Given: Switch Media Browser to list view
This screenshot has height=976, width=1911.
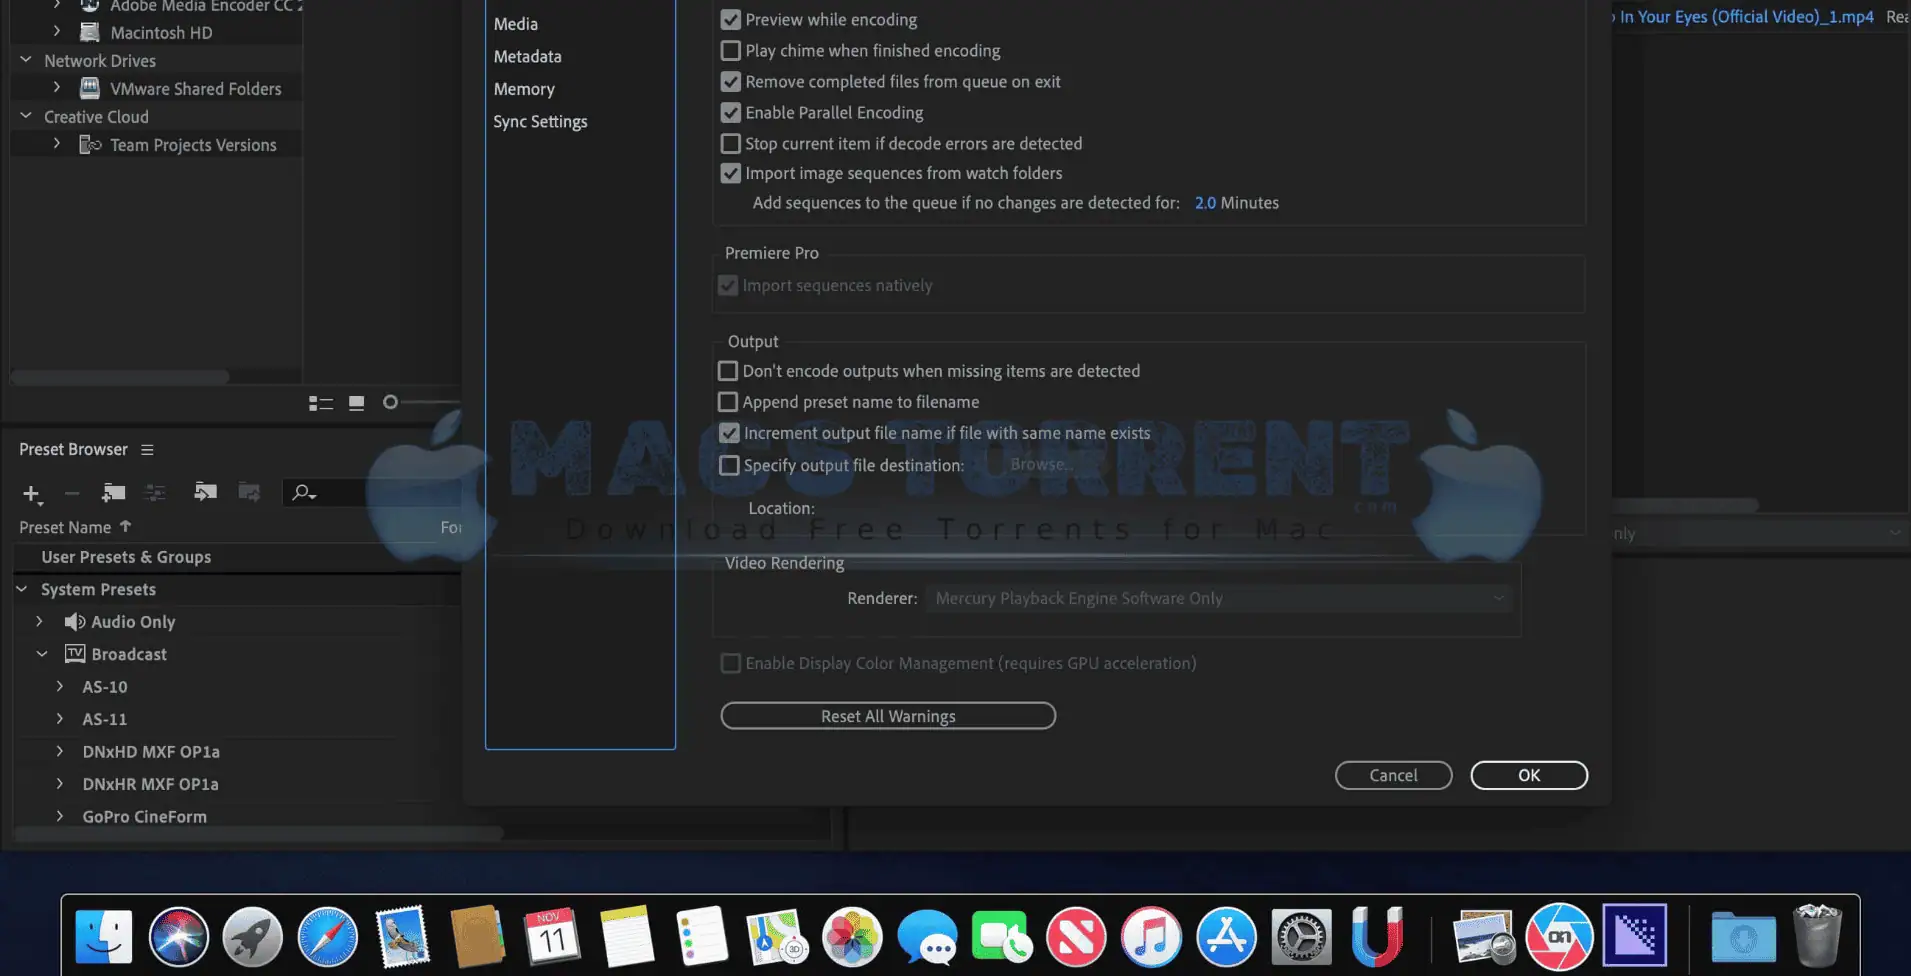Looking at the screenshot, I should [321, 403].
